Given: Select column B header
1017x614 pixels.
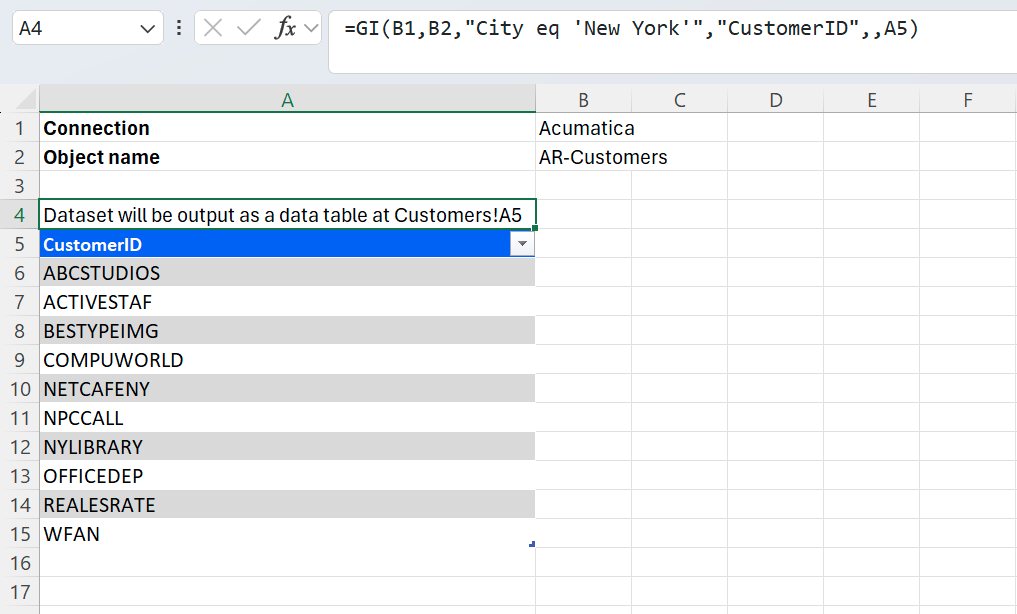Looking at the screenshot, I should click(583, 100).
